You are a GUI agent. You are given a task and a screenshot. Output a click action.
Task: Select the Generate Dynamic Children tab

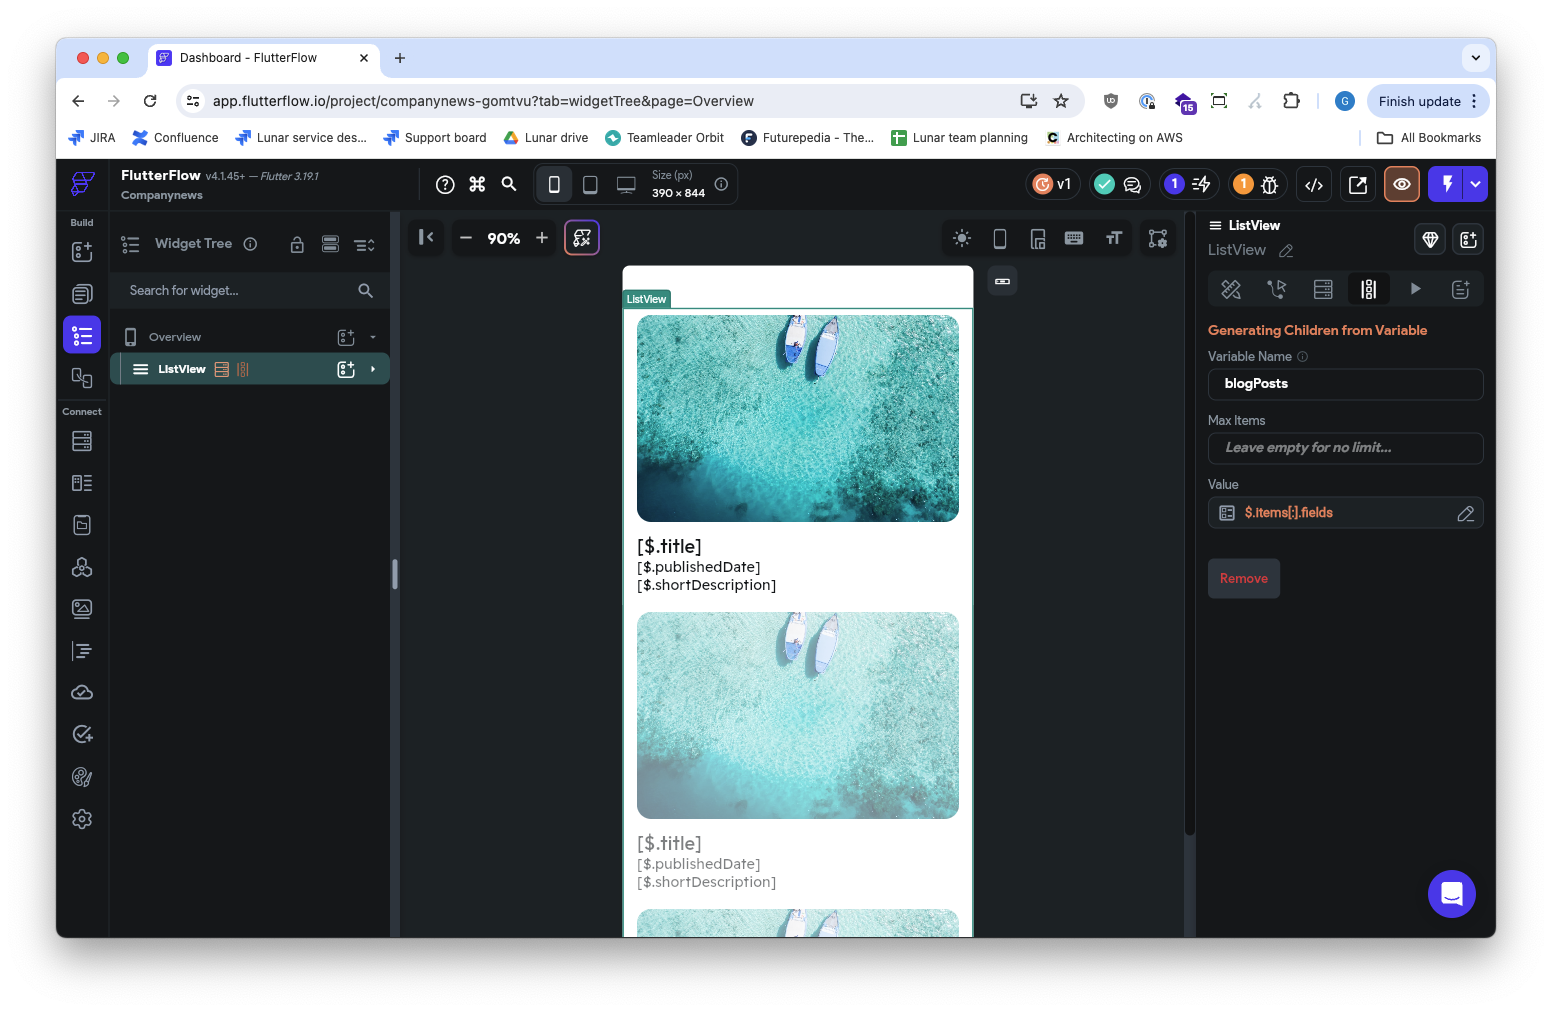tap(1368, 289)
